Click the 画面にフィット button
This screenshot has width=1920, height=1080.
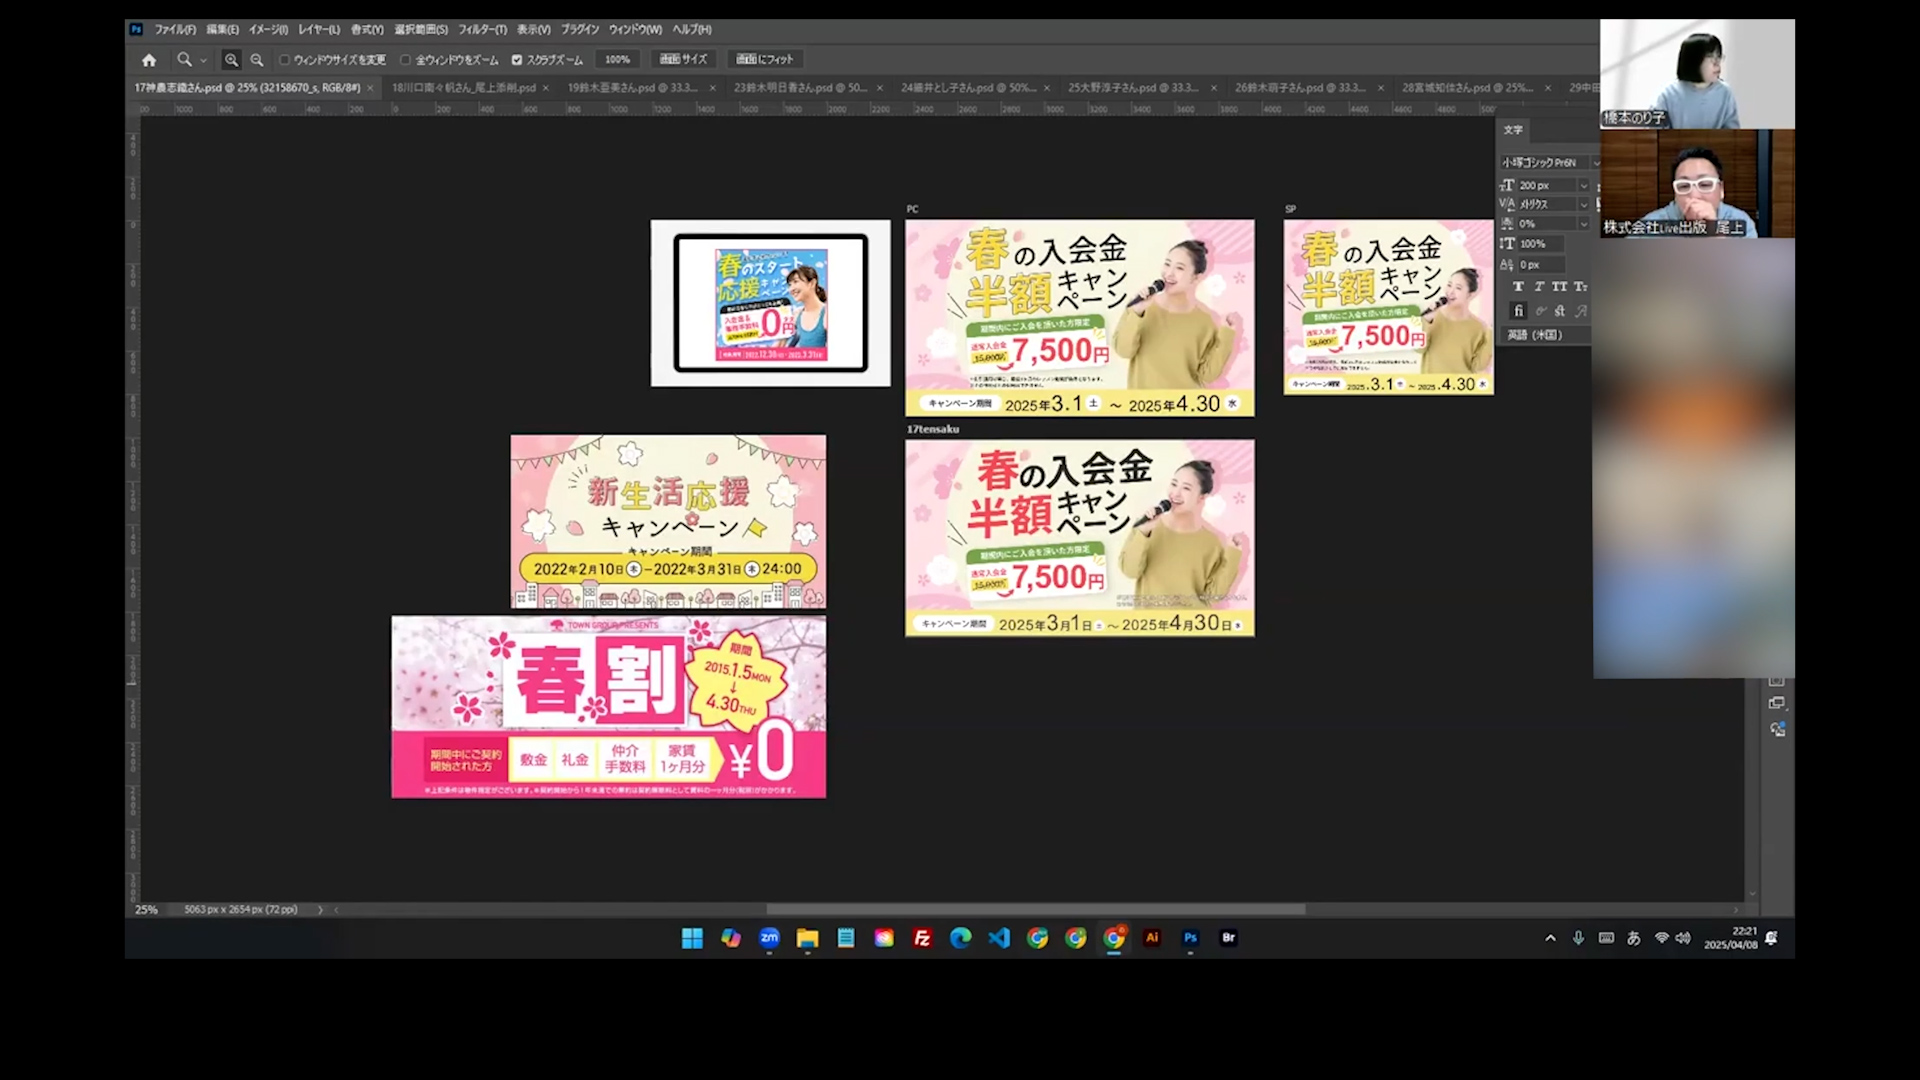tap(764, 60)
